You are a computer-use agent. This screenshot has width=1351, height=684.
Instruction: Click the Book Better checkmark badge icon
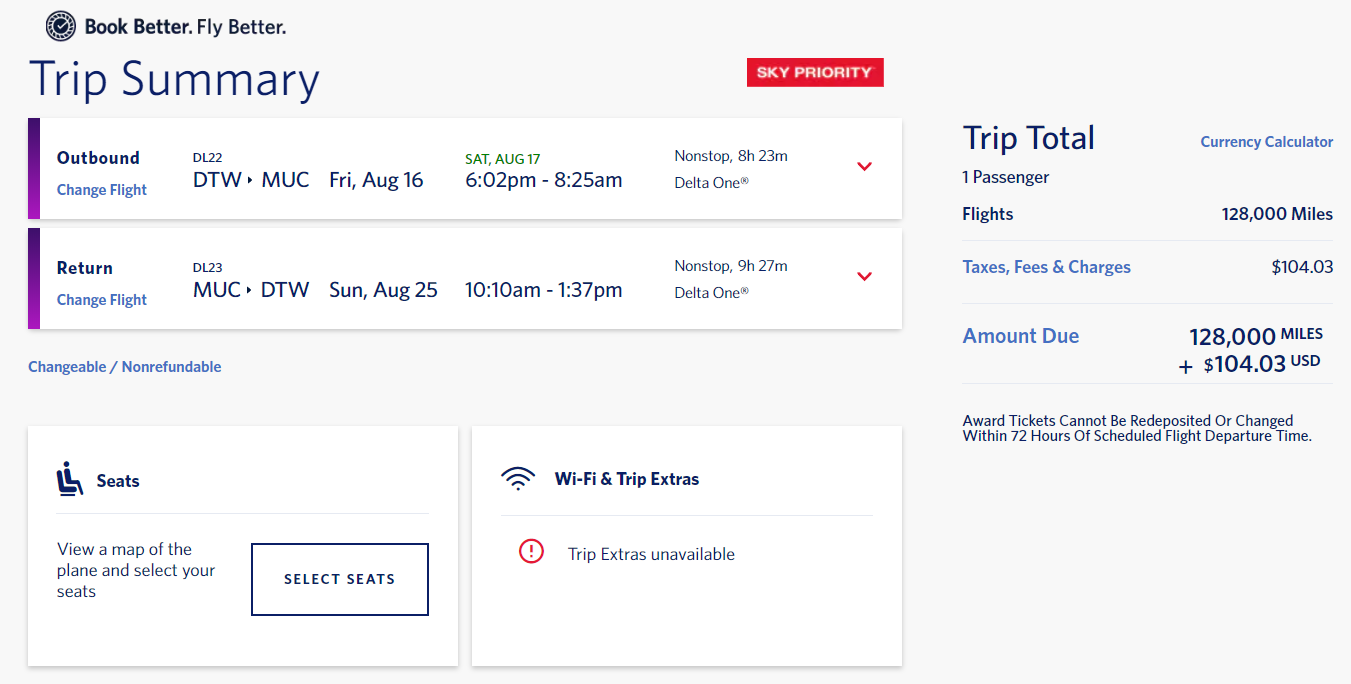tap(61, 26)
